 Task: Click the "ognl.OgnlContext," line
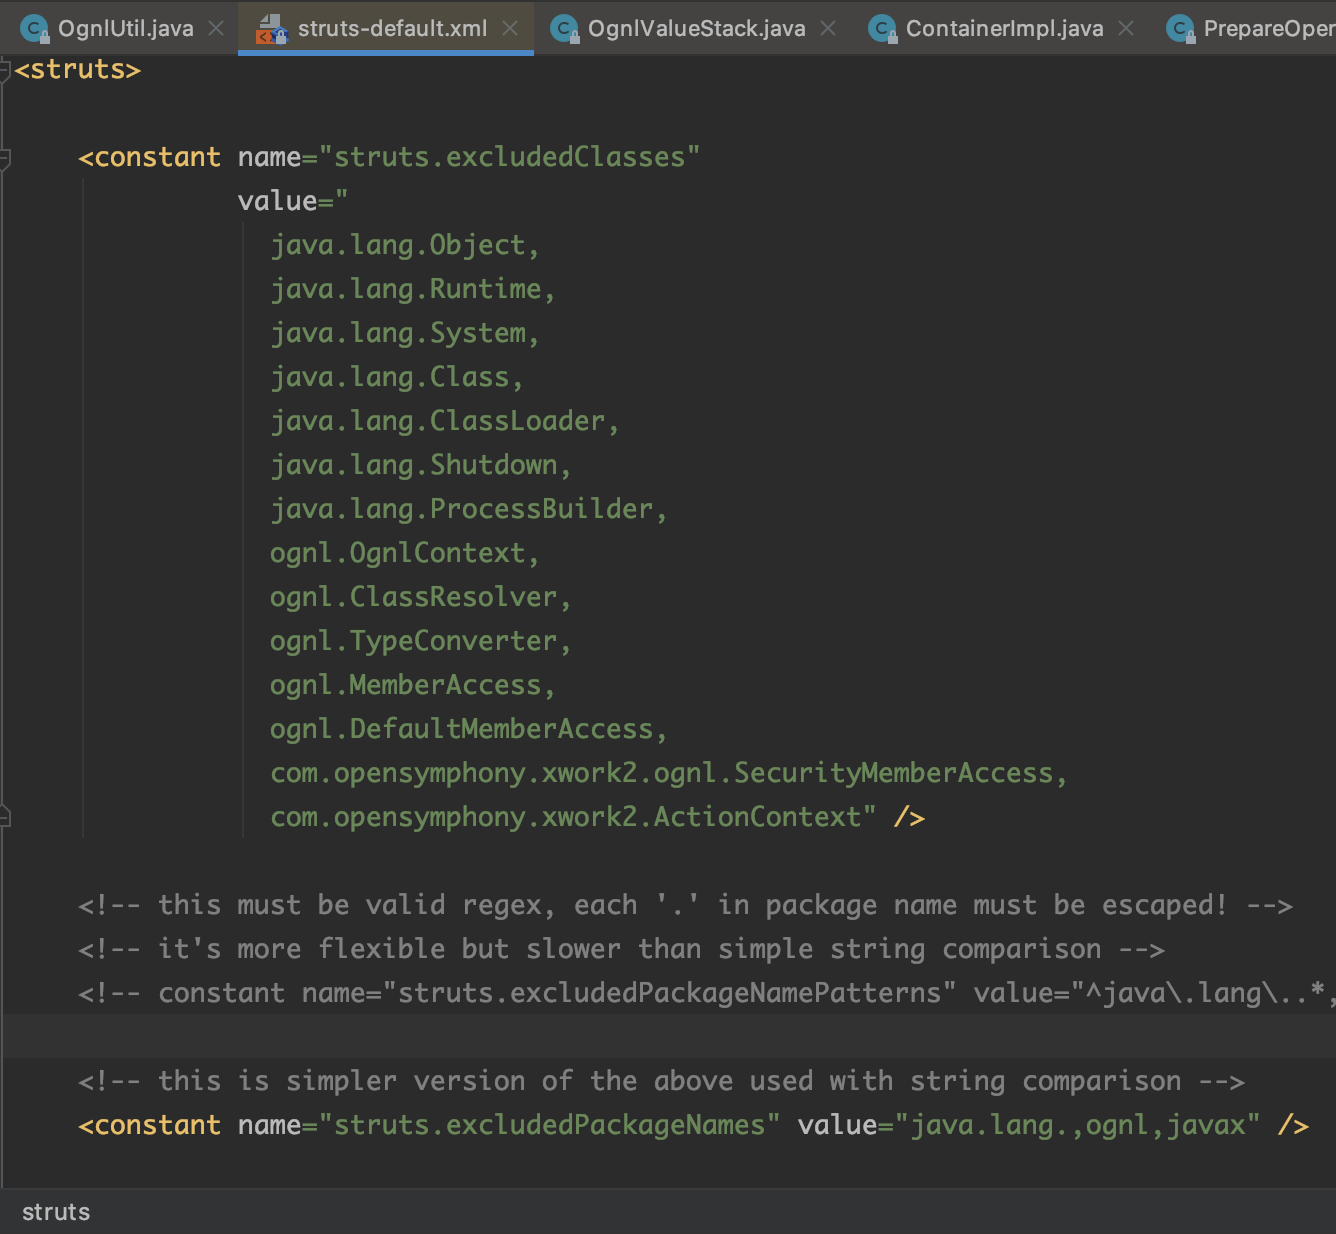(x=405, y=553)
